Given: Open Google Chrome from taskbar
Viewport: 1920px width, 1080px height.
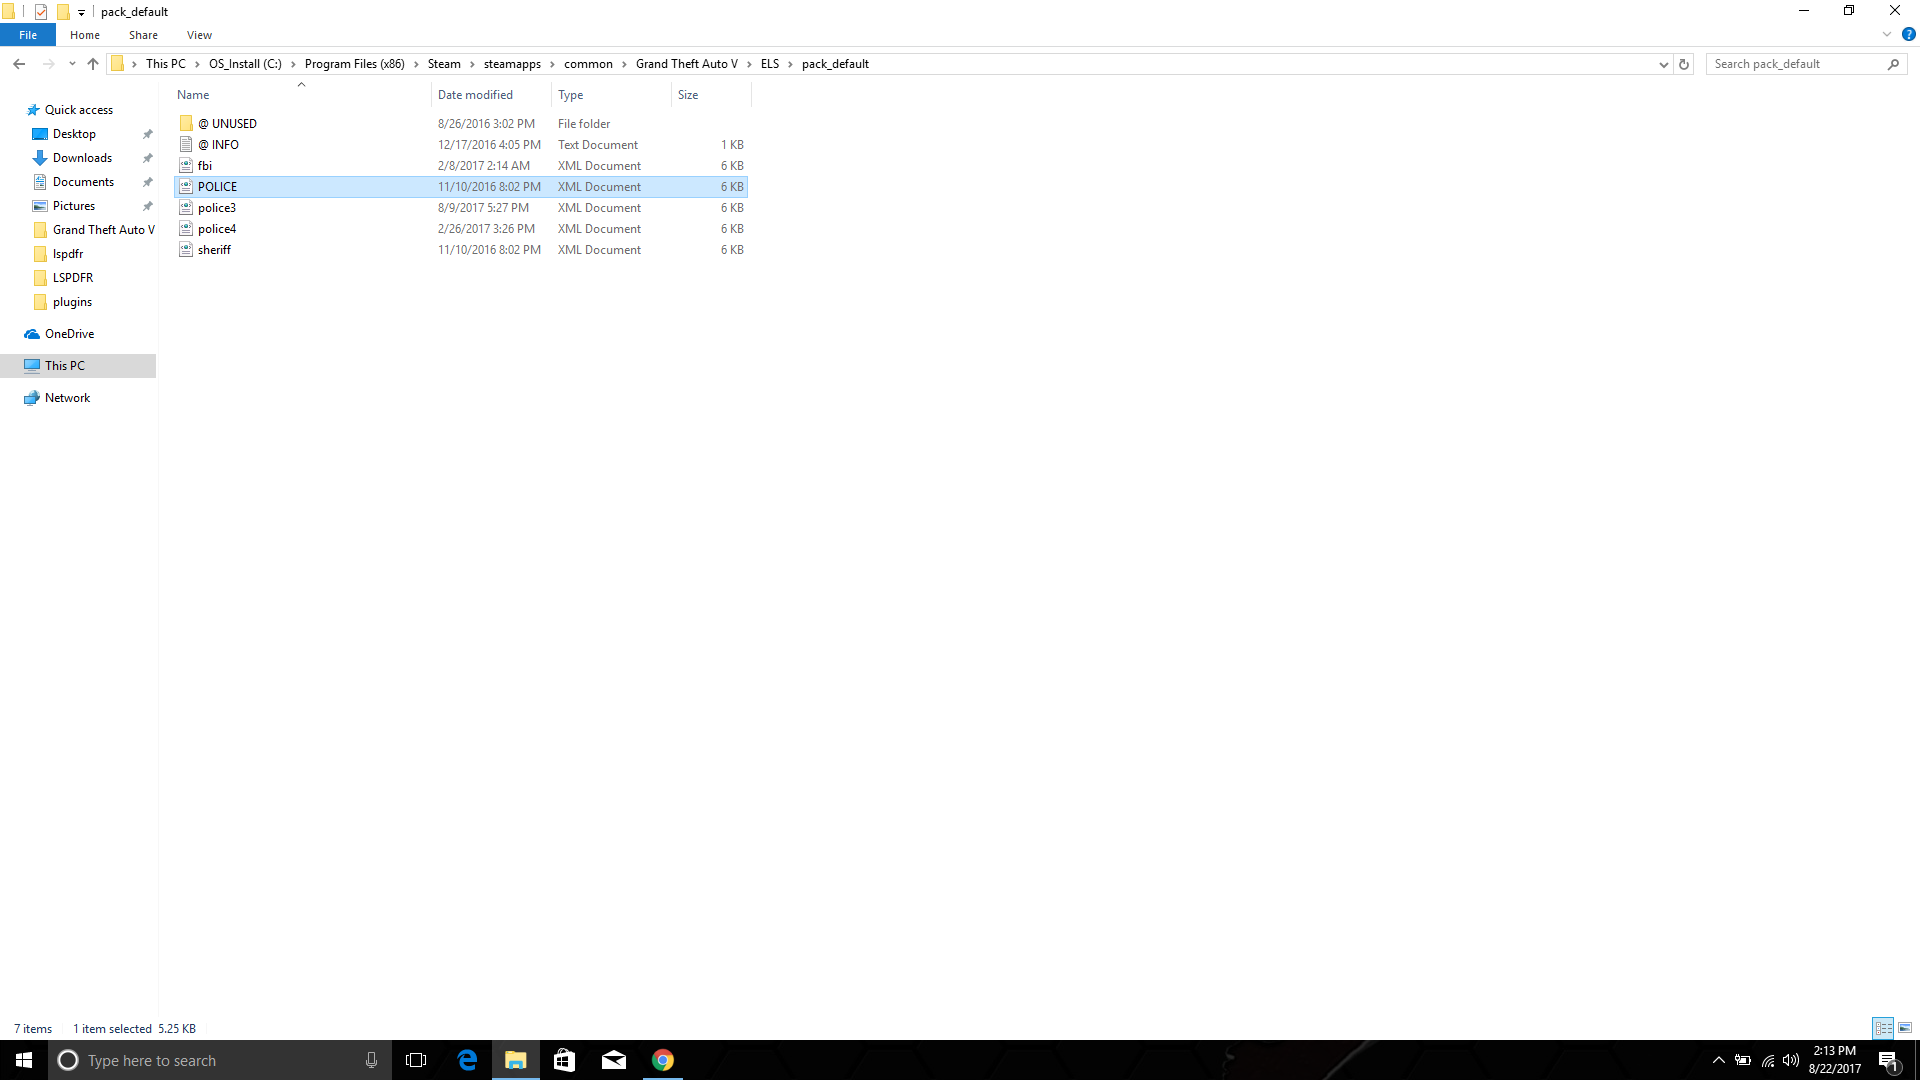Looking at the screenshot, I should click(663, 1060).
